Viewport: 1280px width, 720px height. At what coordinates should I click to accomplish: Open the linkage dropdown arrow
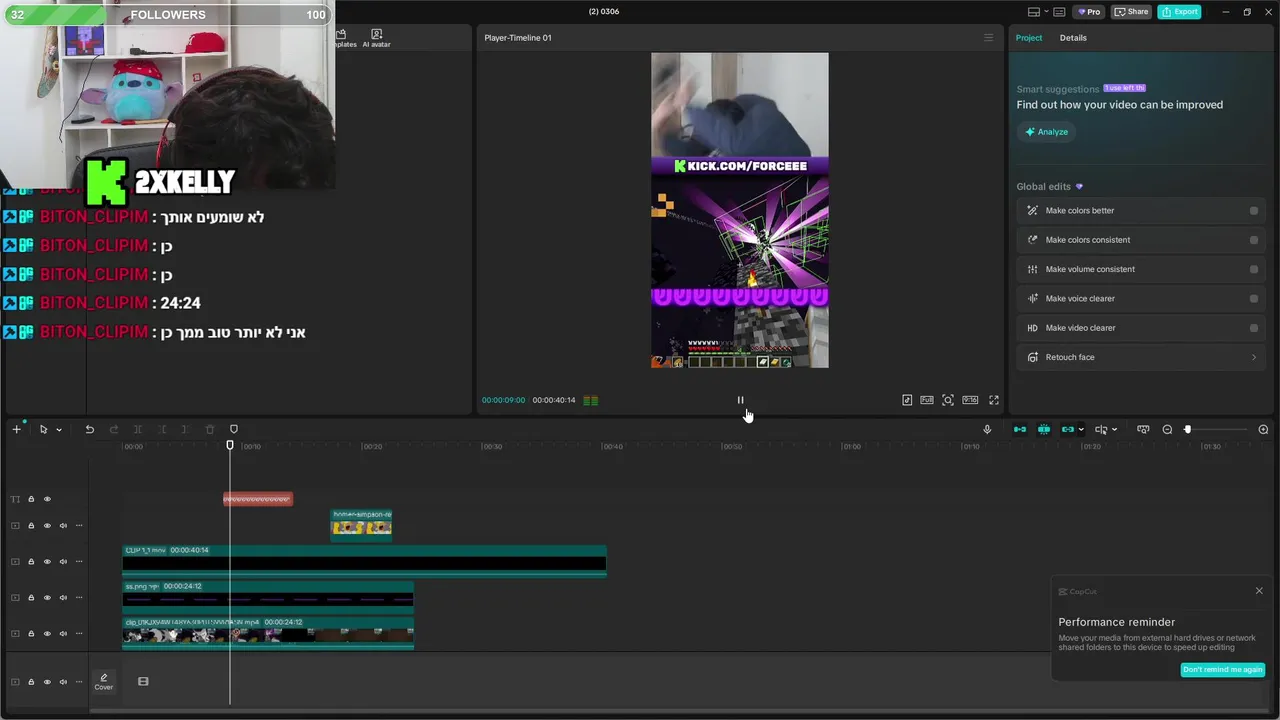[x=1081, y=430]
